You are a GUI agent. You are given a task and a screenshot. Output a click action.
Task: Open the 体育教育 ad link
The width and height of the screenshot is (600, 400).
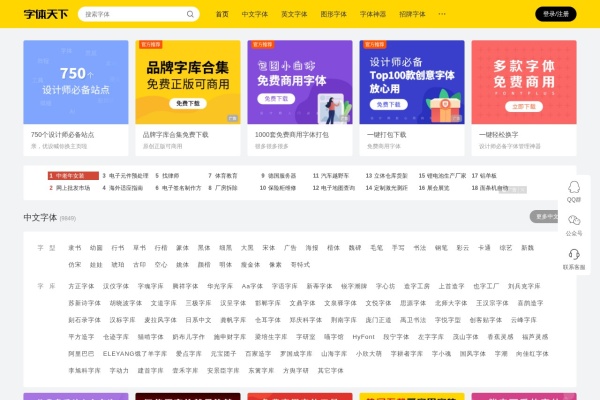point(226,176)
